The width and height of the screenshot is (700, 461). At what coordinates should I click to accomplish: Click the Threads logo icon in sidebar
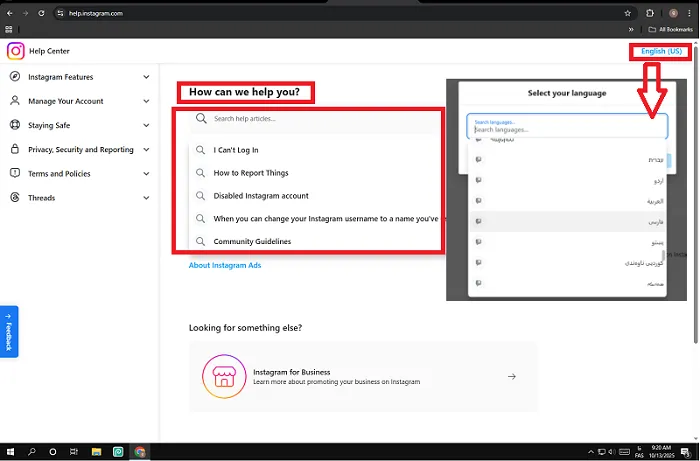click(x=15, y=197)
